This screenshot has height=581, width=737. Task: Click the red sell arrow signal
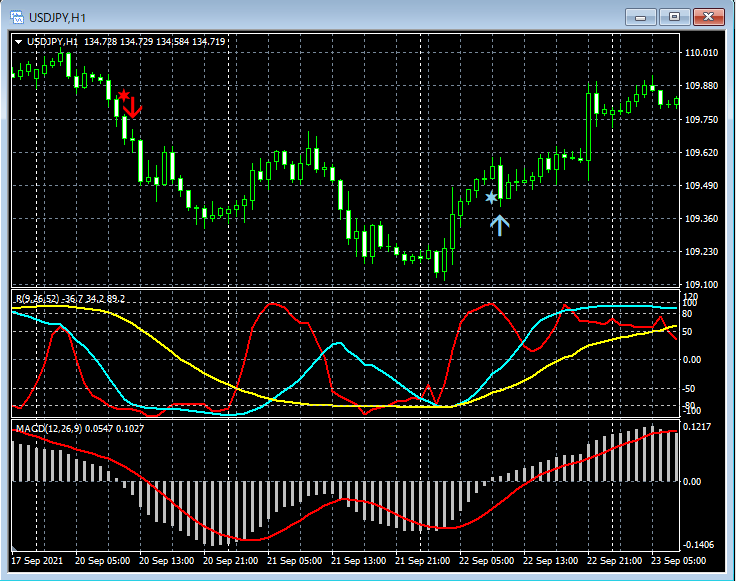coord(132,109)
